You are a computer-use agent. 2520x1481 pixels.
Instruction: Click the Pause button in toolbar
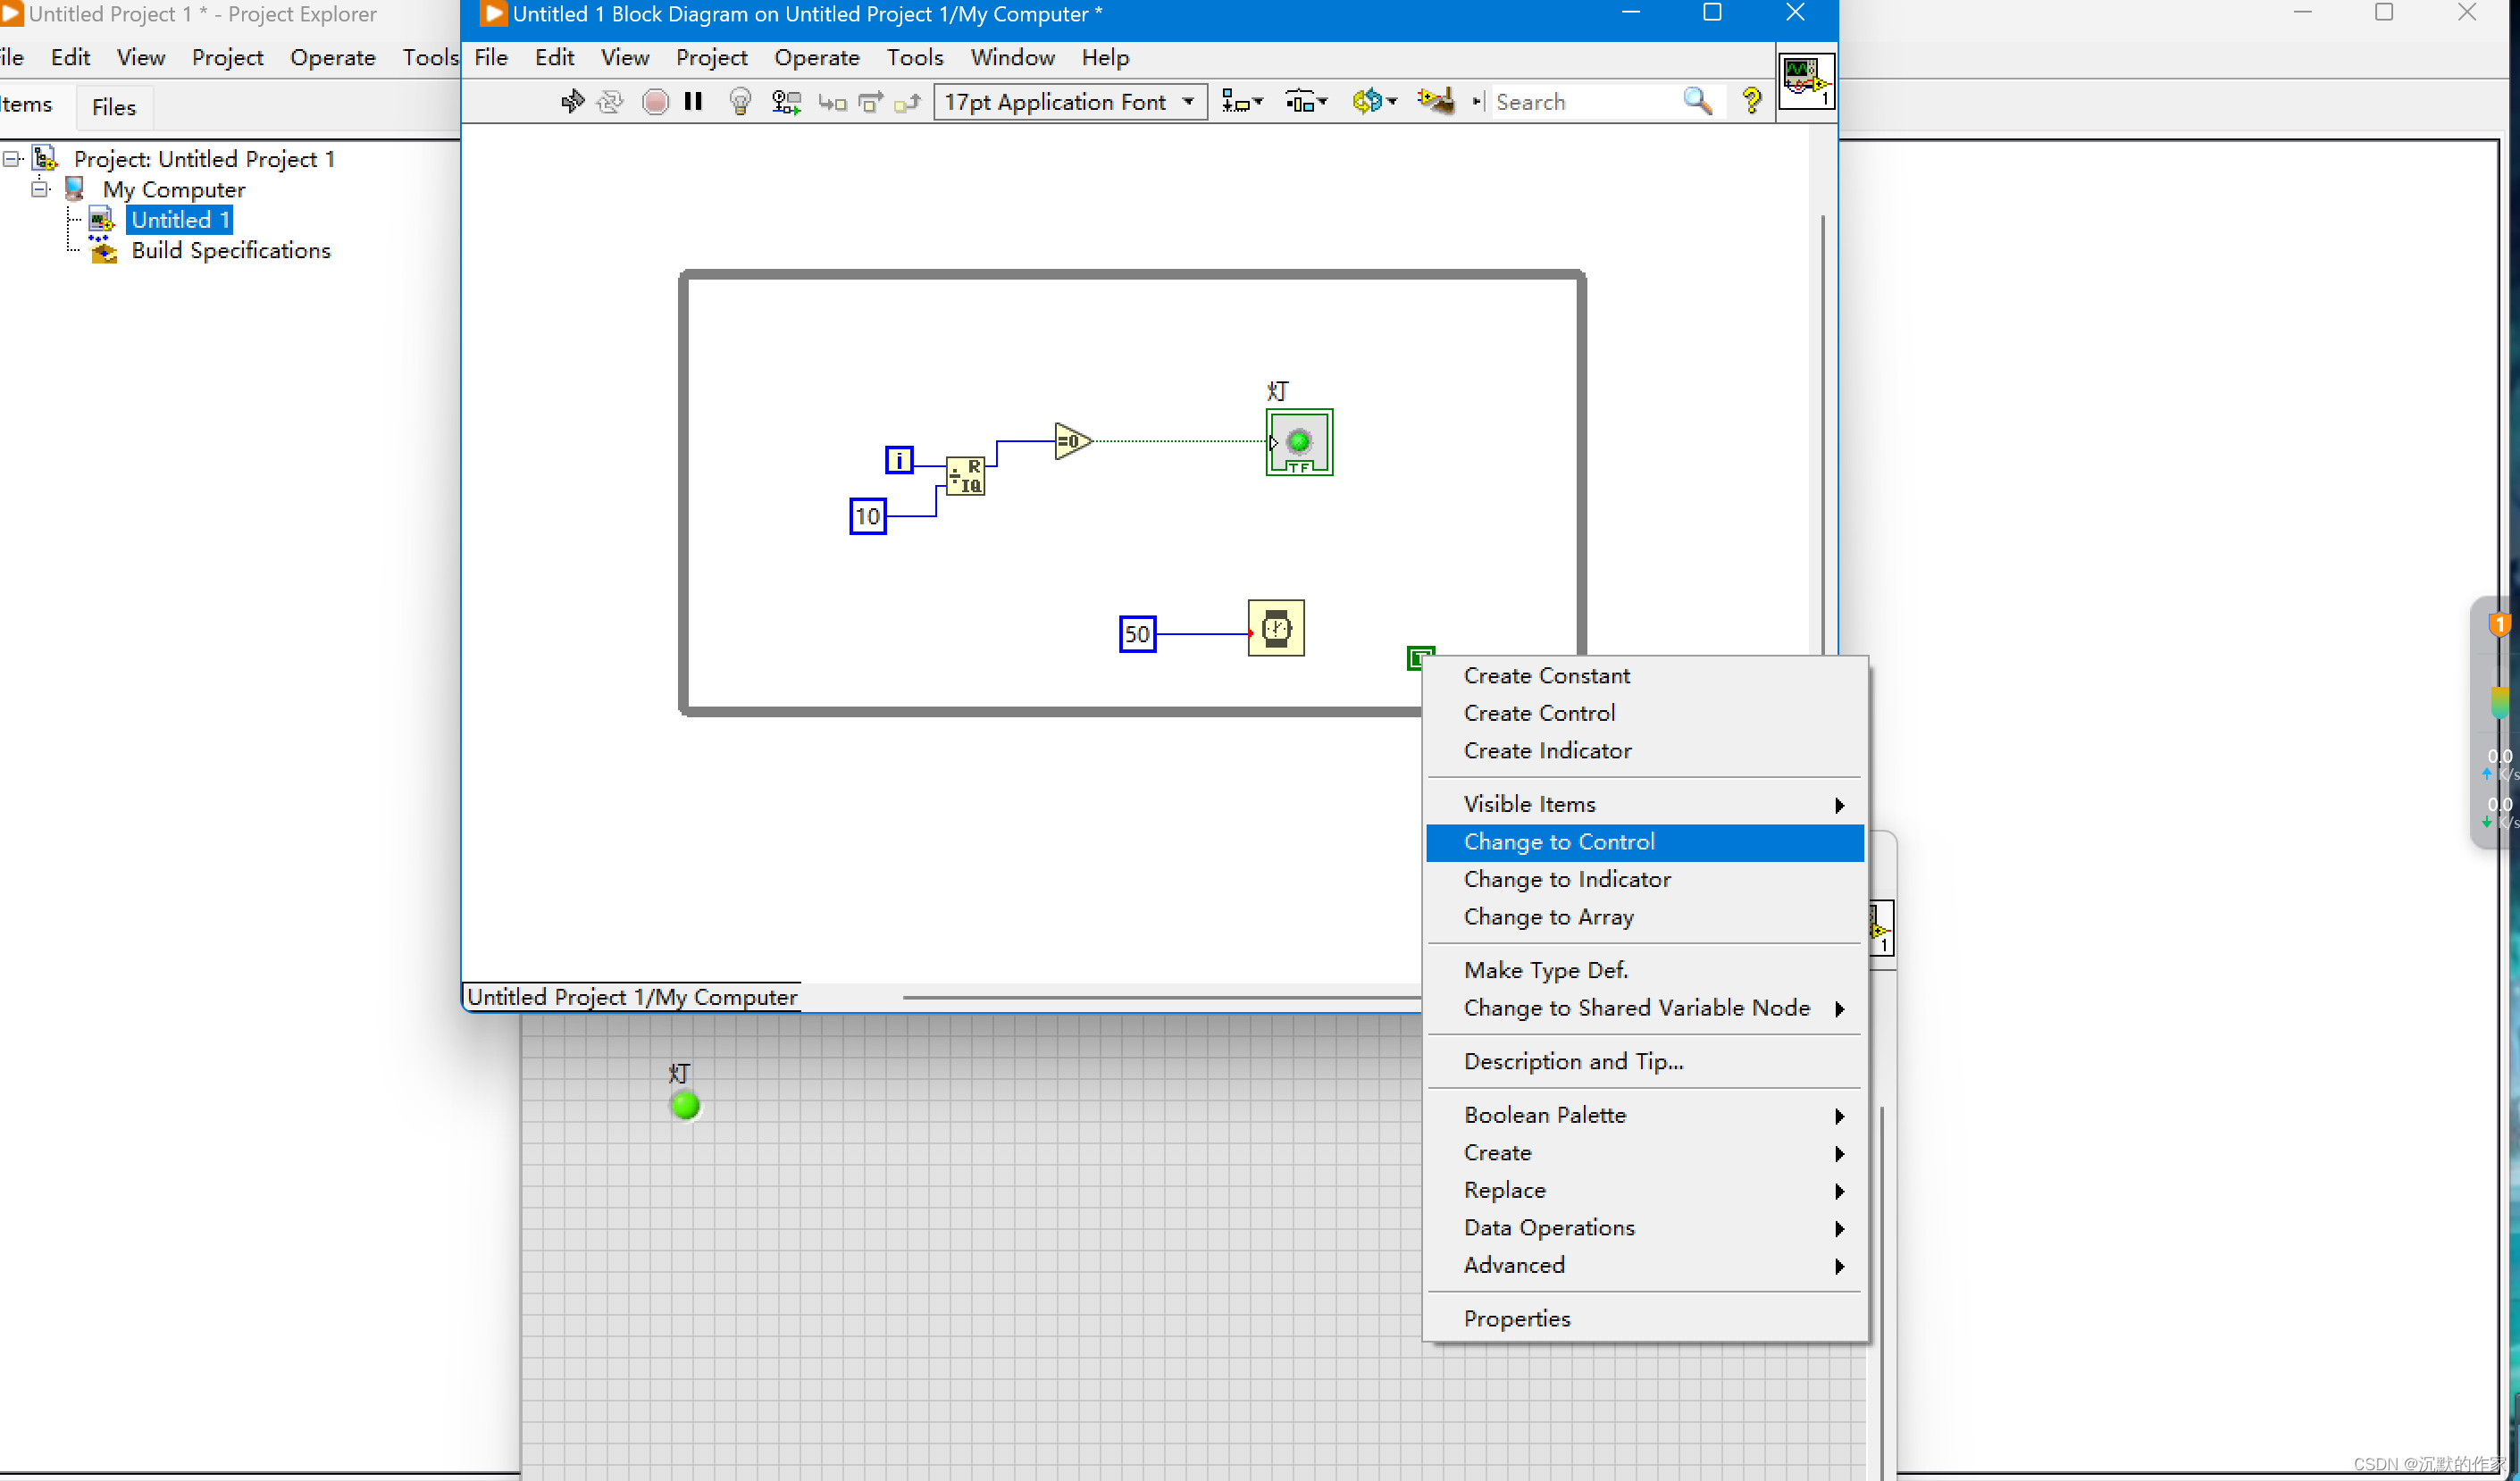click(693, 101)
